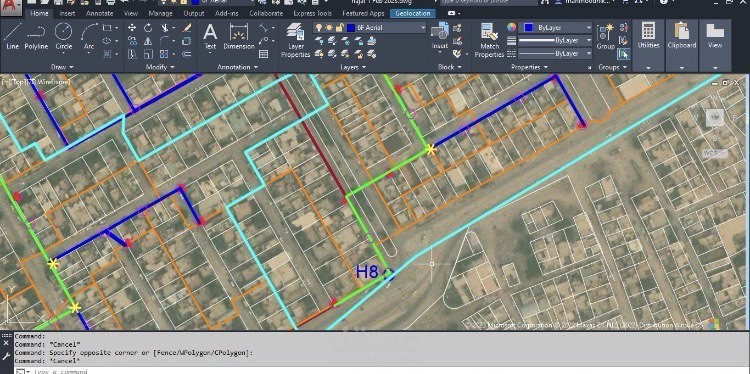Open the Collaborate ribbon tab

pos(266,13)
